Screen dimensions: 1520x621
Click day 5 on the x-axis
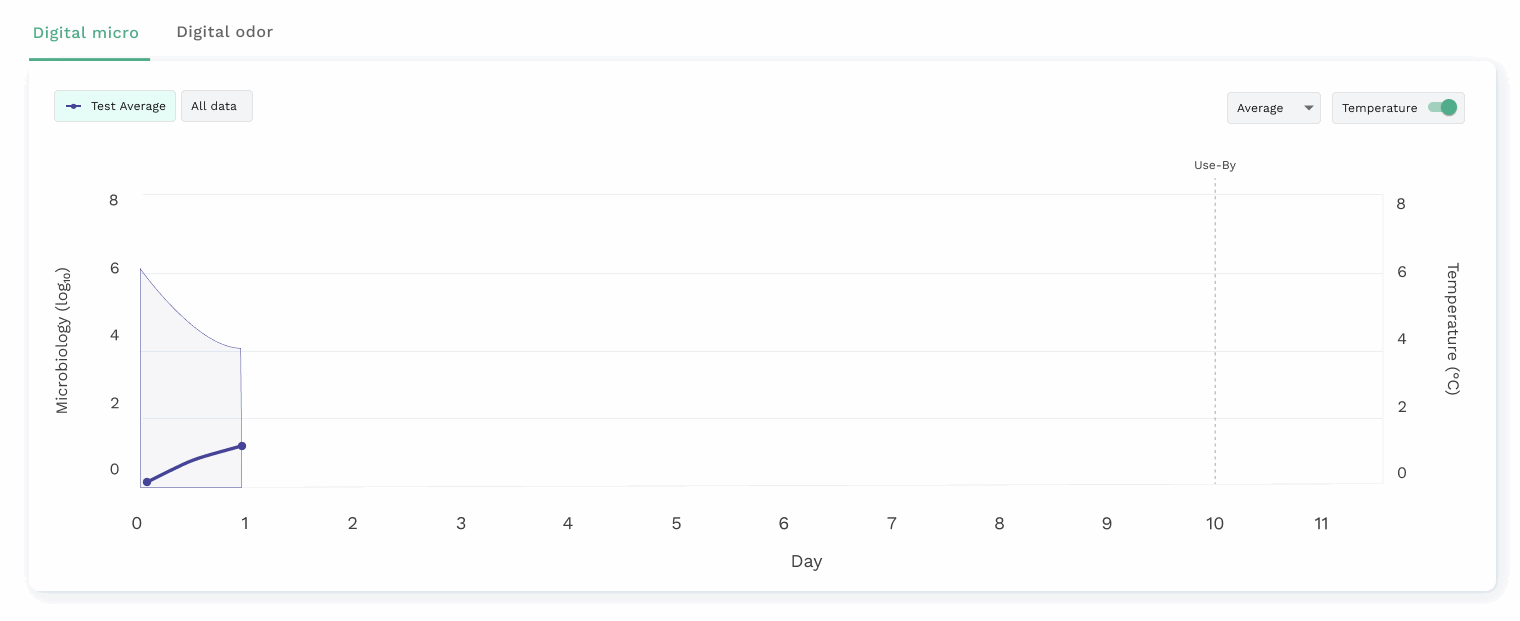pyautogui.click(x=676, y=523)
